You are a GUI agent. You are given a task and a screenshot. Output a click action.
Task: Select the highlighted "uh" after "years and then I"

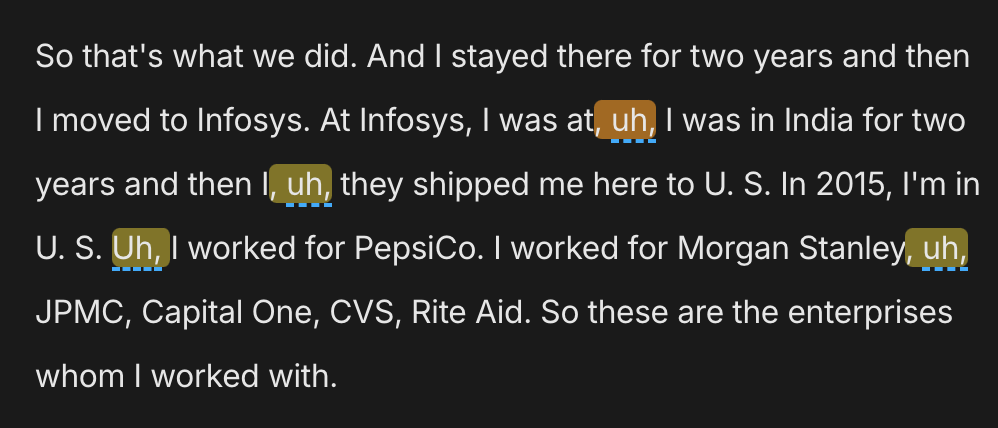pyautogui.click(x=302, y=185)
